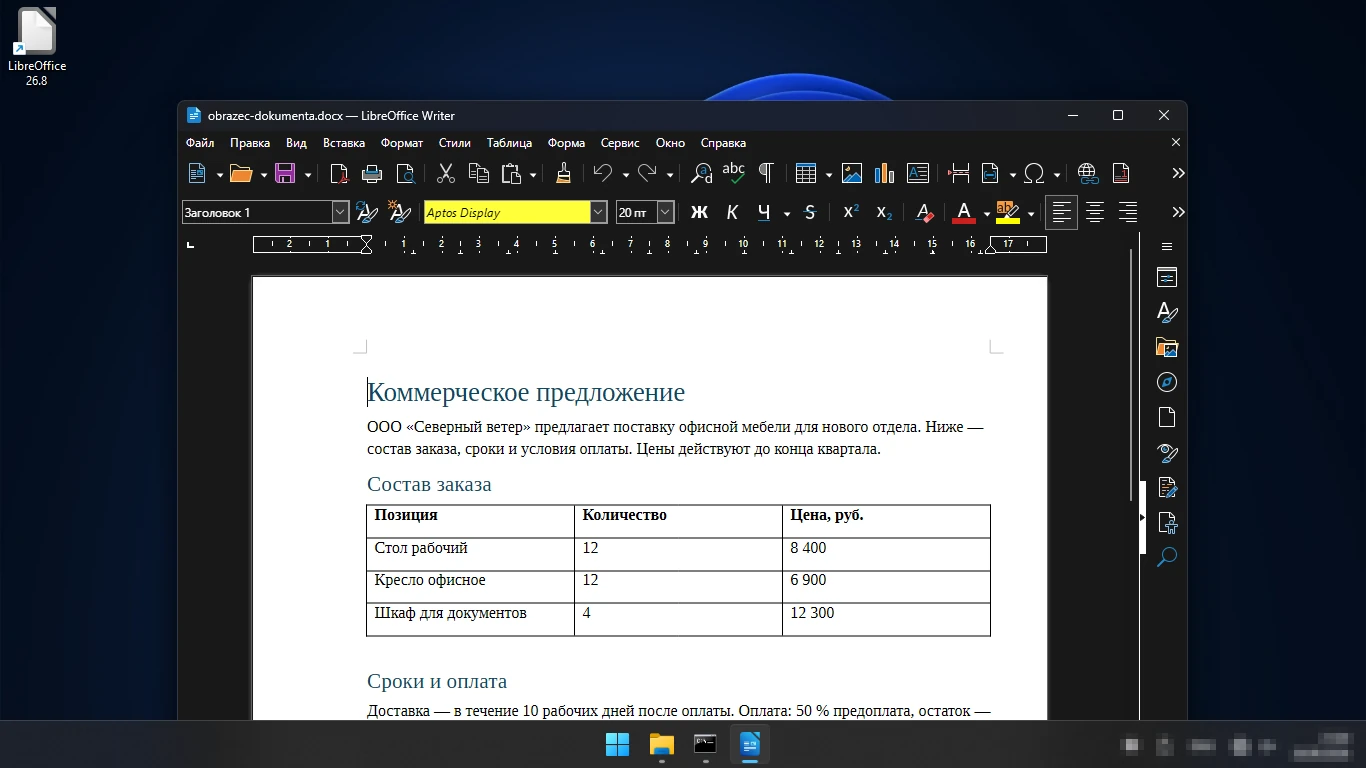Click the Print icon
1366x768 pixels.
(x=372, y=174)
